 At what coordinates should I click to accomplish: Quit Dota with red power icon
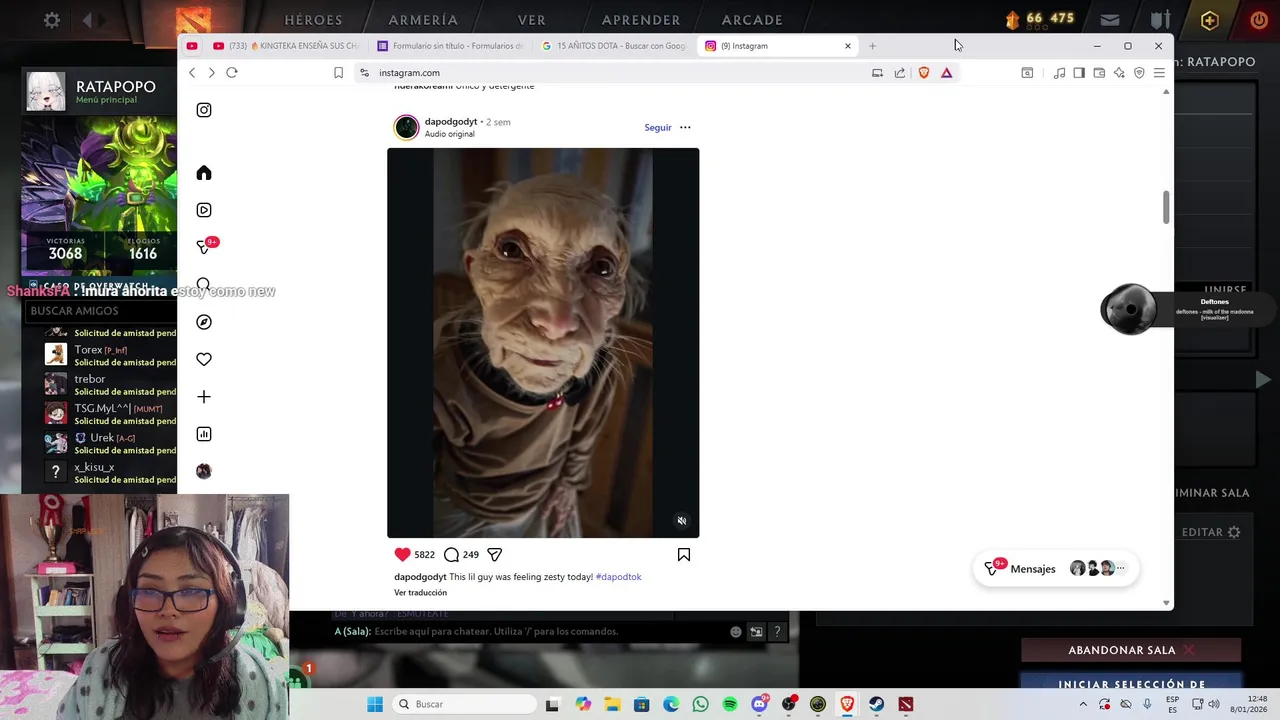[1259, 19]
